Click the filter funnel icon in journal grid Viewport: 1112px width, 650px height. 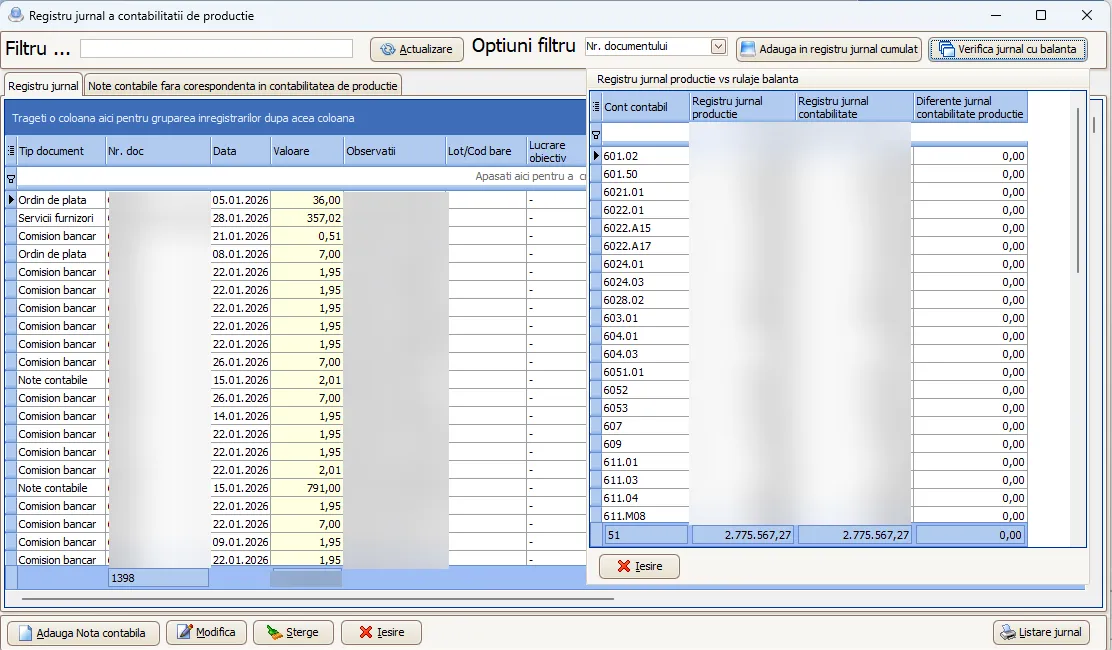point(11,179)
